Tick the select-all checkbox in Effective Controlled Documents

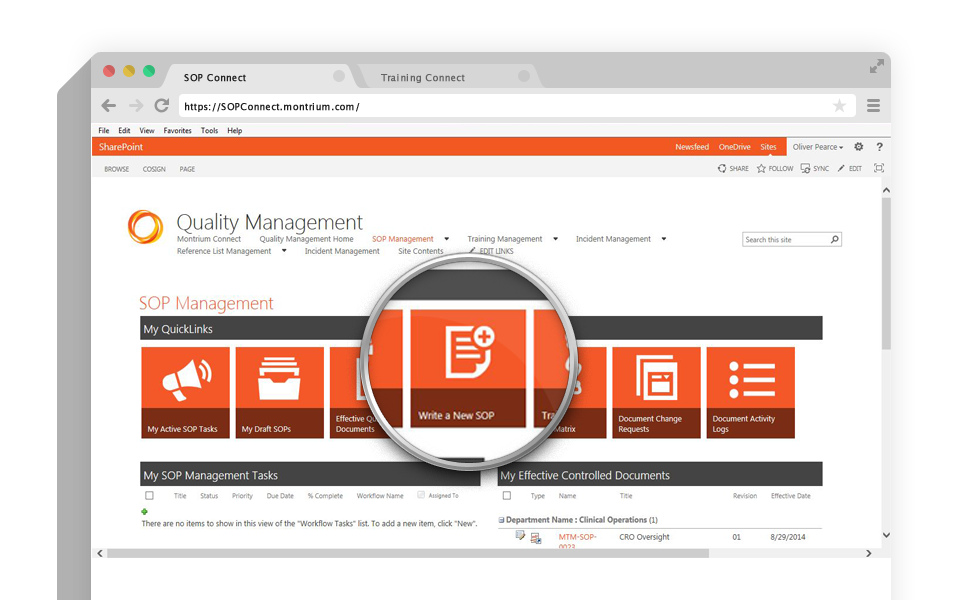(506, 496)
